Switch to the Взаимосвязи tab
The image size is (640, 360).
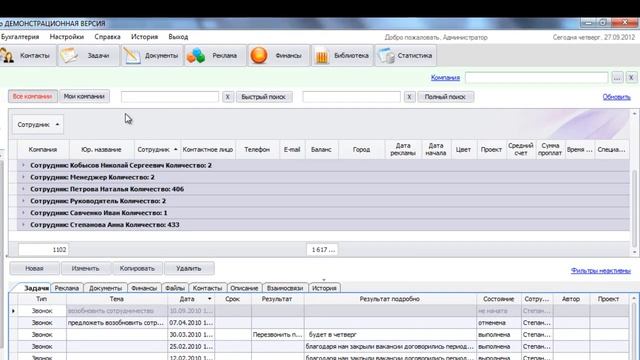tap(285, 288)
